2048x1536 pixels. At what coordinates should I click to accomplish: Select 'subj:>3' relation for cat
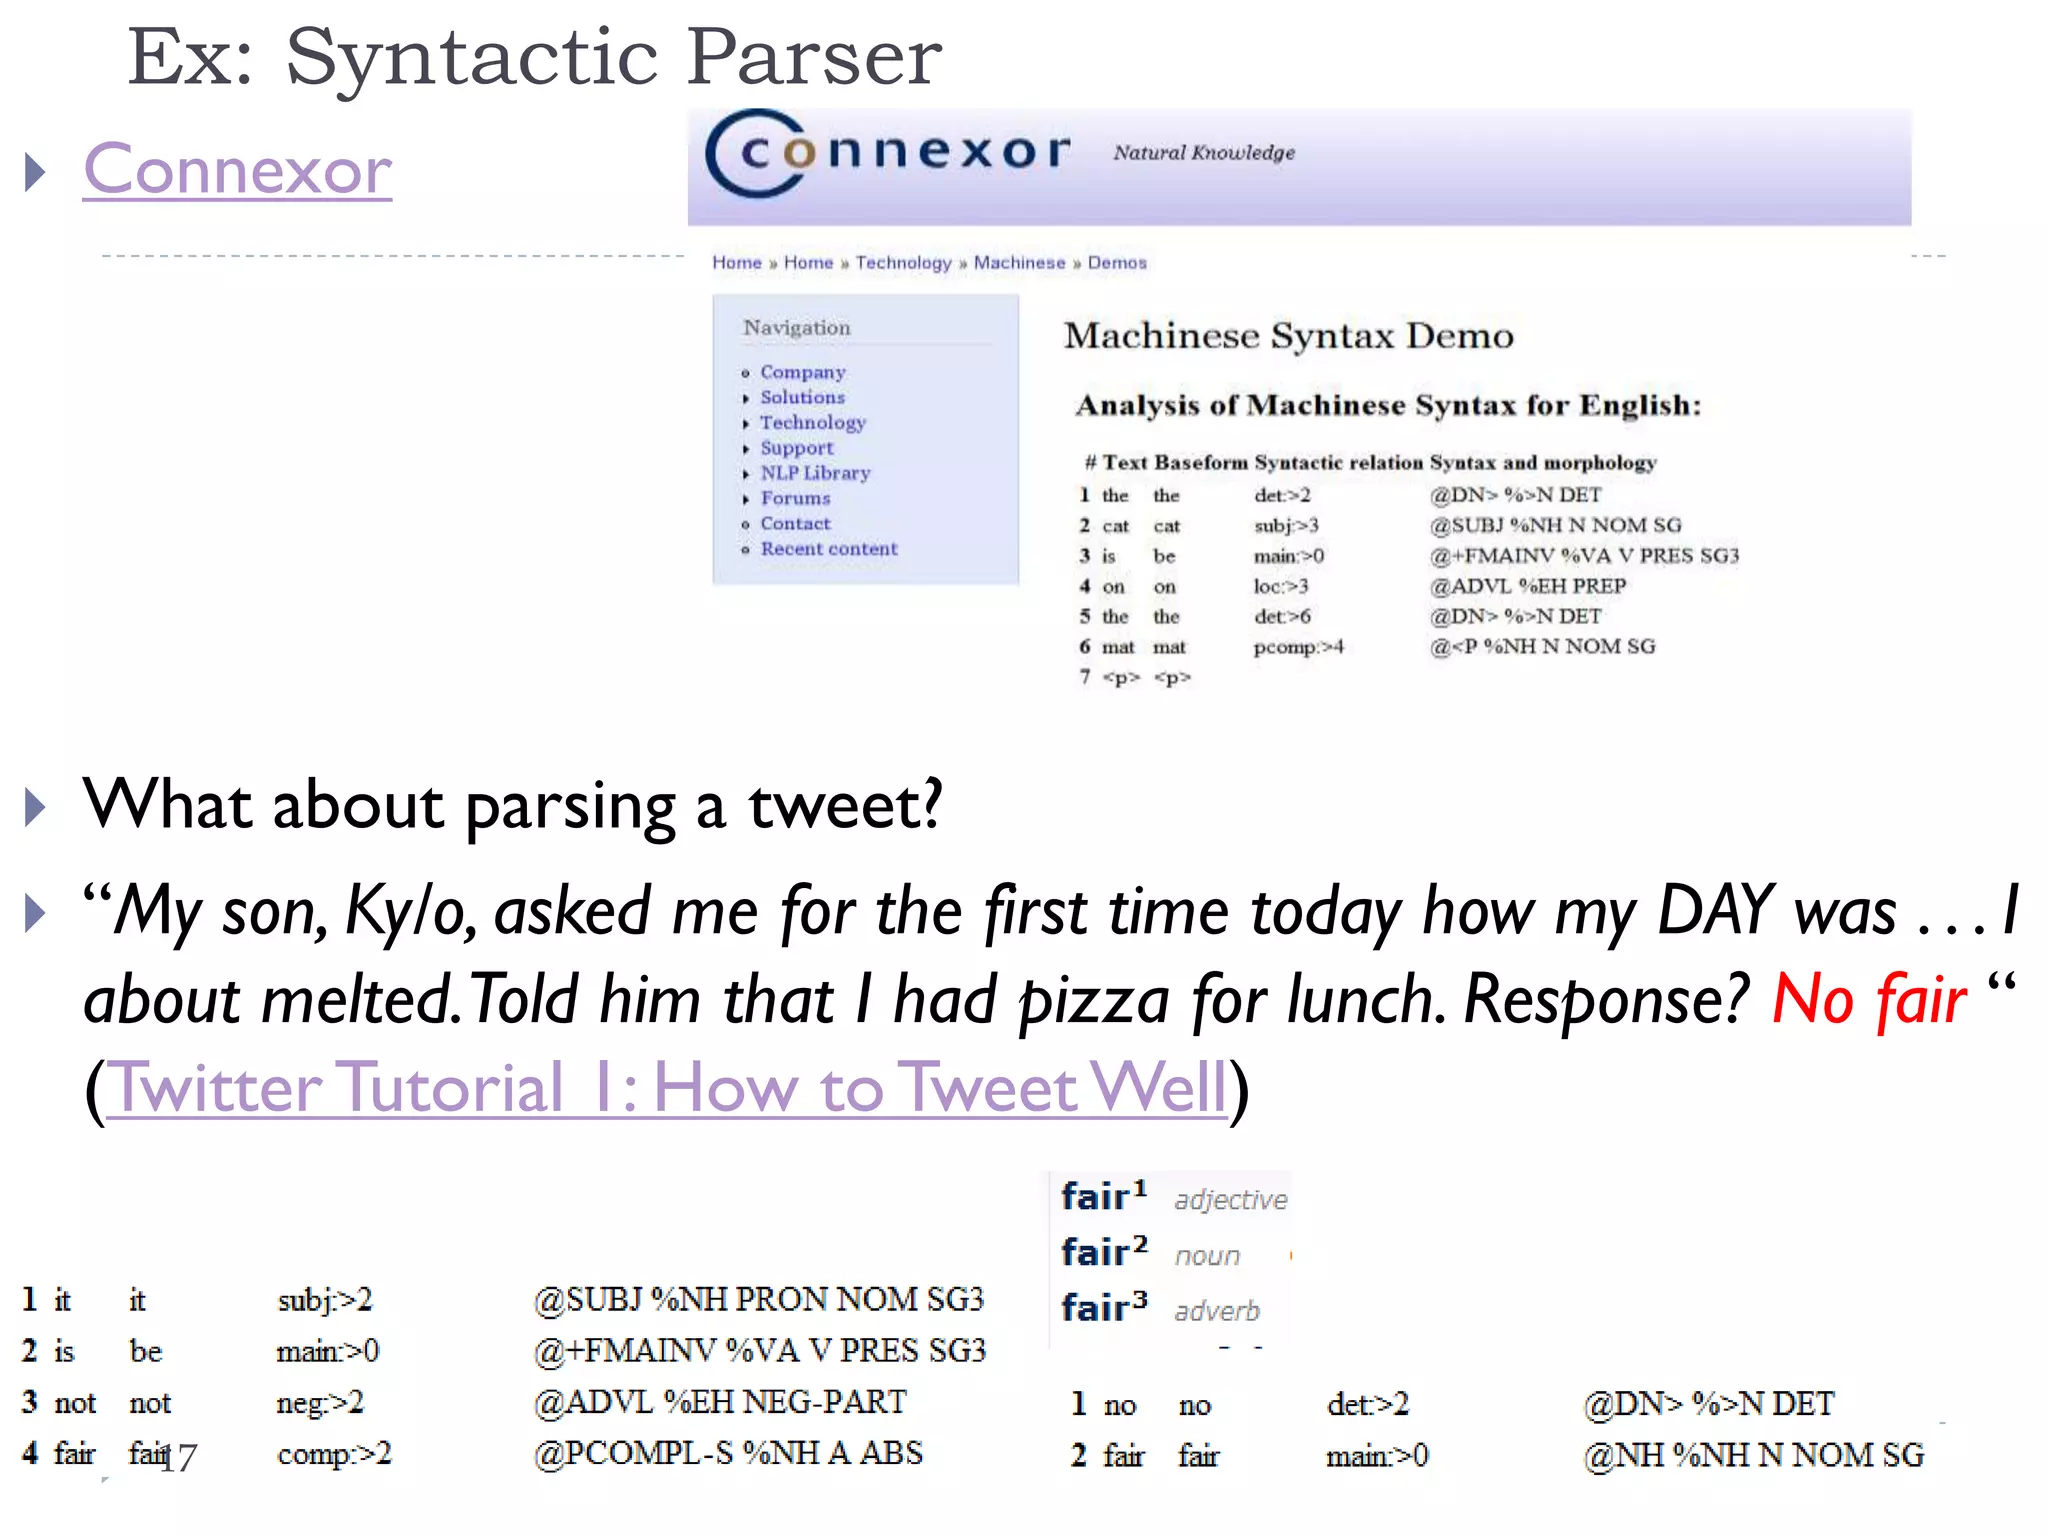click(1286, 525)
